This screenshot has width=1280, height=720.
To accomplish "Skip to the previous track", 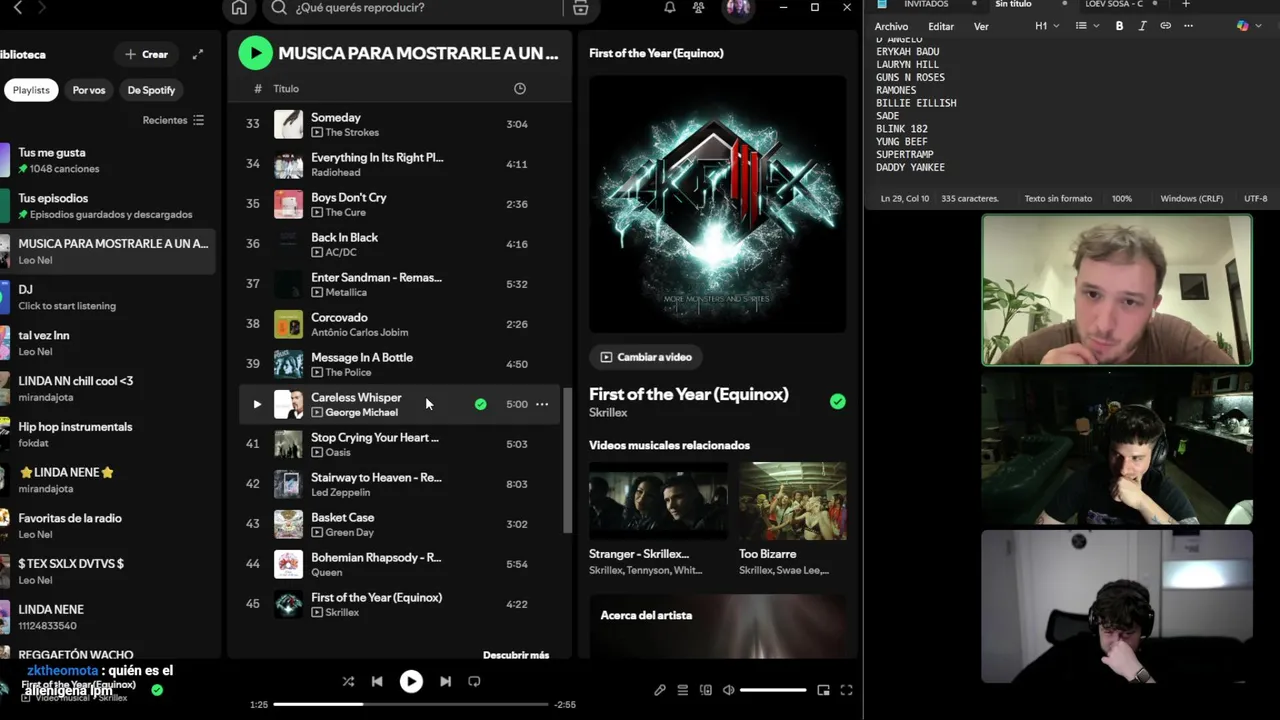I will (377, 681).
